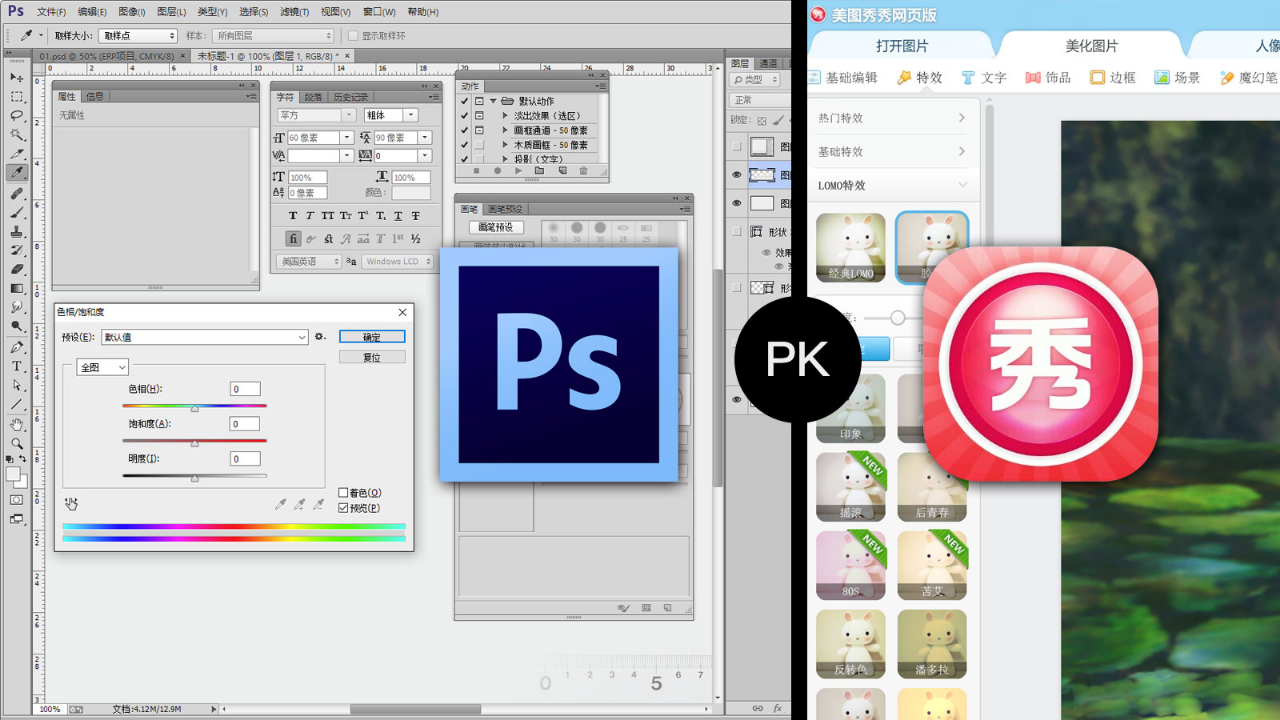The image size is (1280, 720).
Task: Check the 显示取样环 checkbox
Action: tap(353, 36)
